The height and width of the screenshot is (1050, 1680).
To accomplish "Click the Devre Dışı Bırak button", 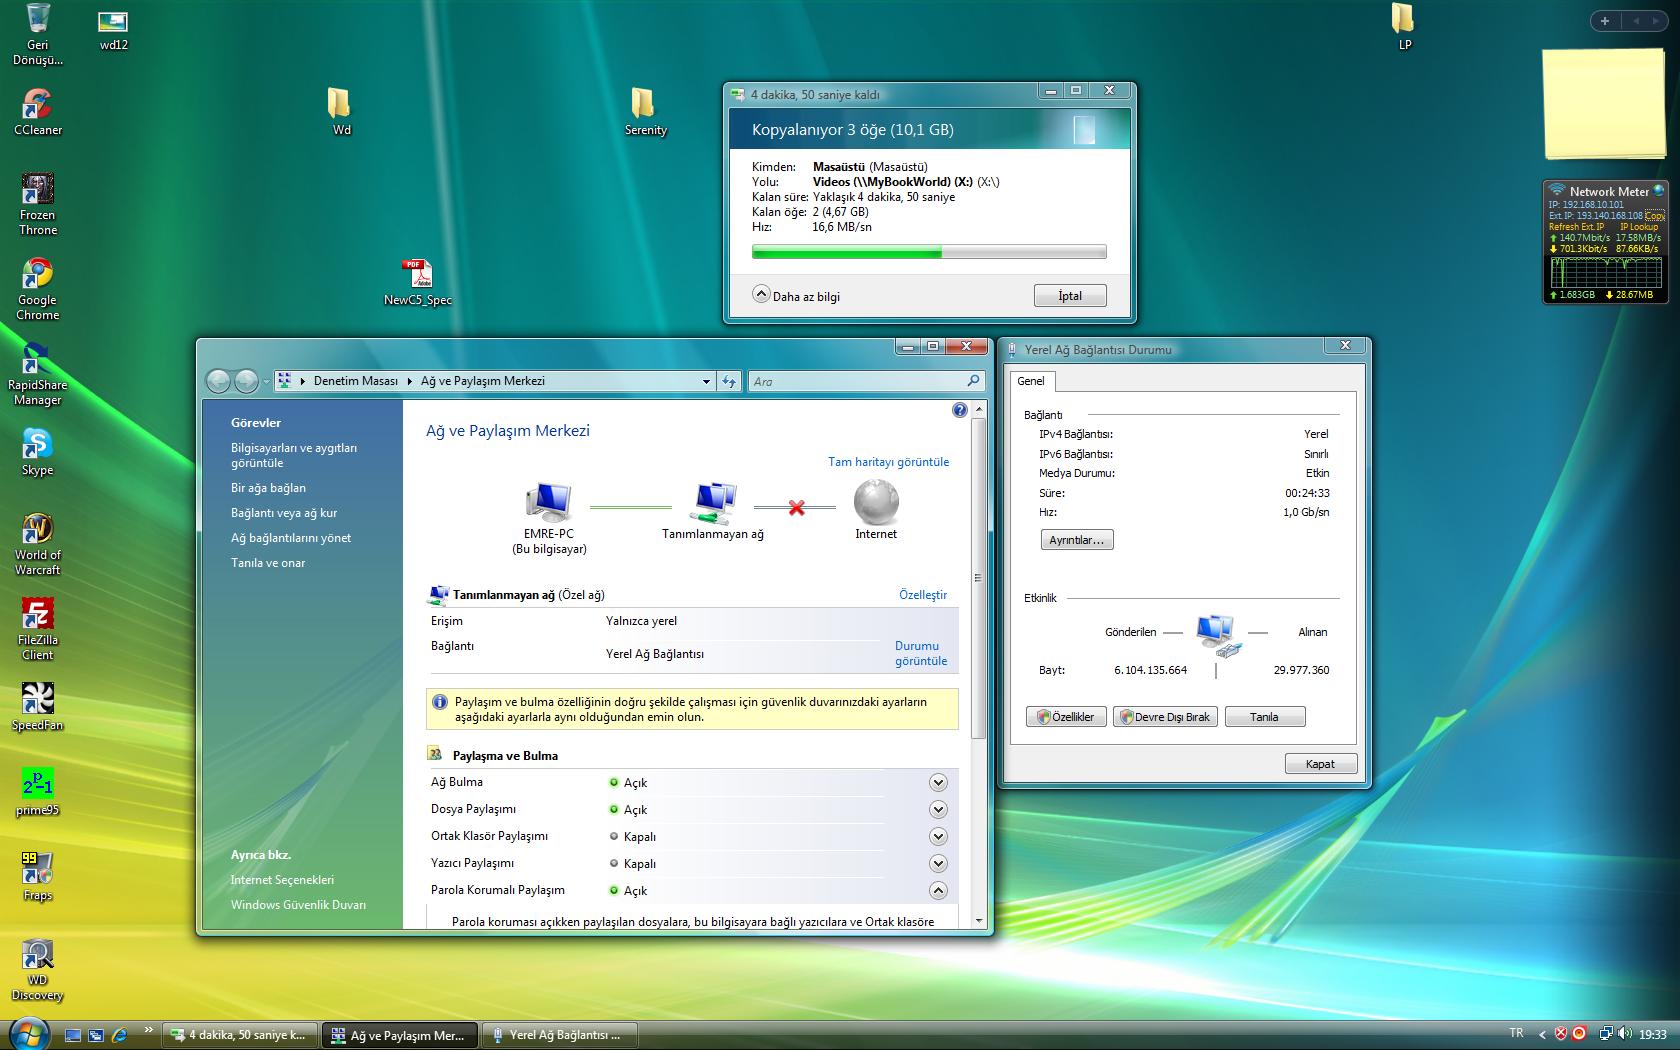I will pos(1165,717).
